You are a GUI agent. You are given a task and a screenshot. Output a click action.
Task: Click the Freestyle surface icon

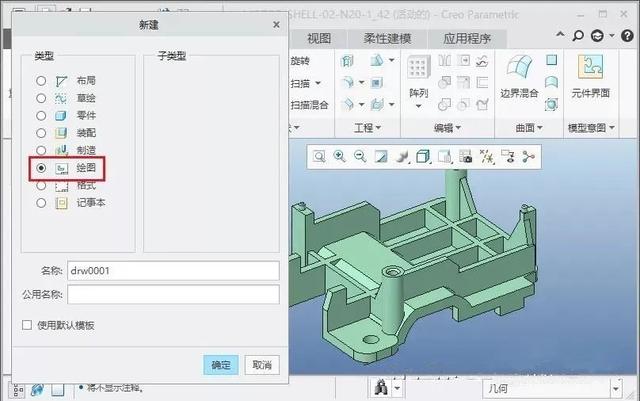point(551,105)
